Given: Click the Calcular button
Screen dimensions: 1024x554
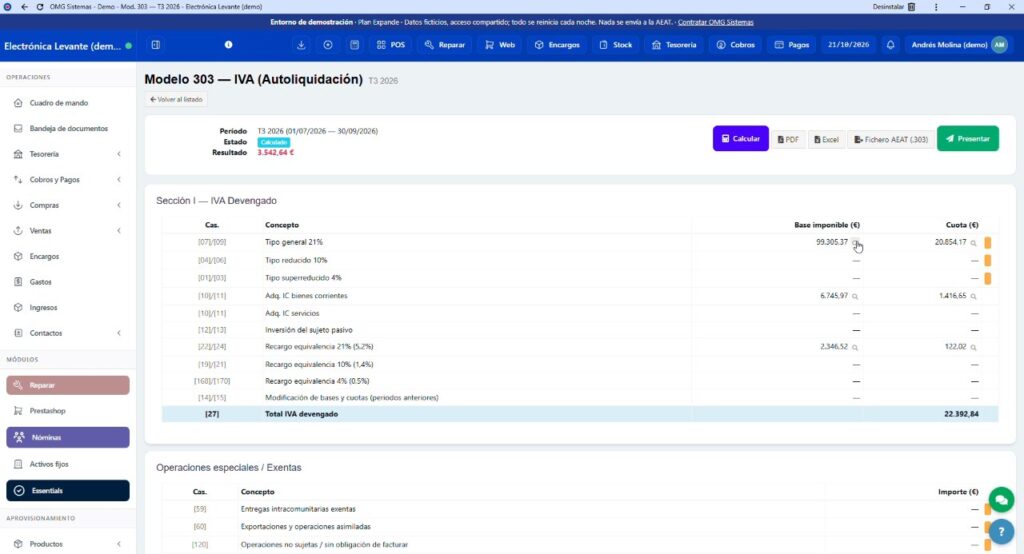Looking at the screenshot, I should pyautogui.click(x=741, y=138).
